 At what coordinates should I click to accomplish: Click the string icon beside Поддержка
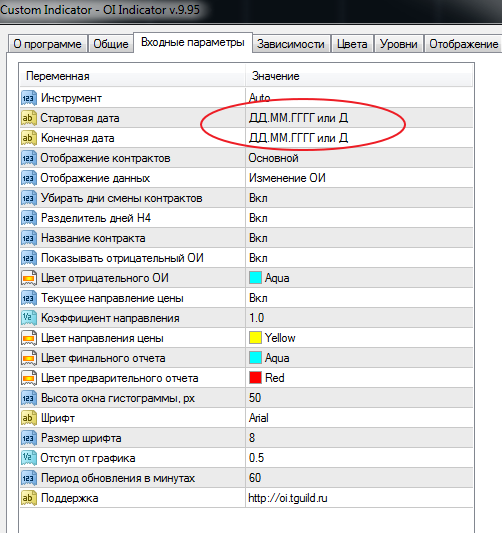(29, 498)
